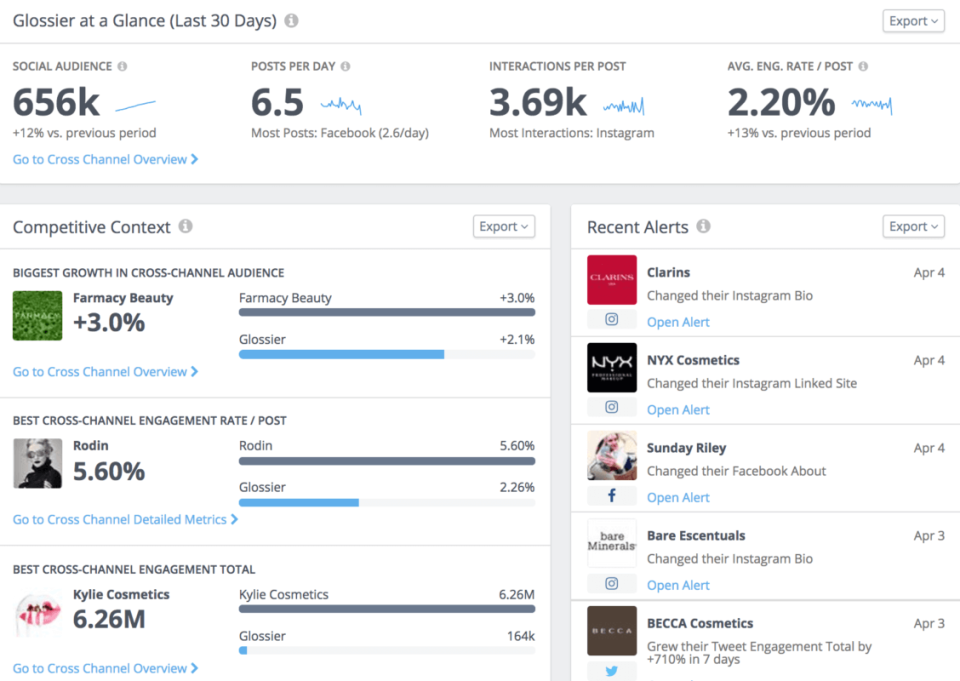Screen dimensions: 960x681
Task: Click info icon next to Posts Per Day
Action: (345, 66)
